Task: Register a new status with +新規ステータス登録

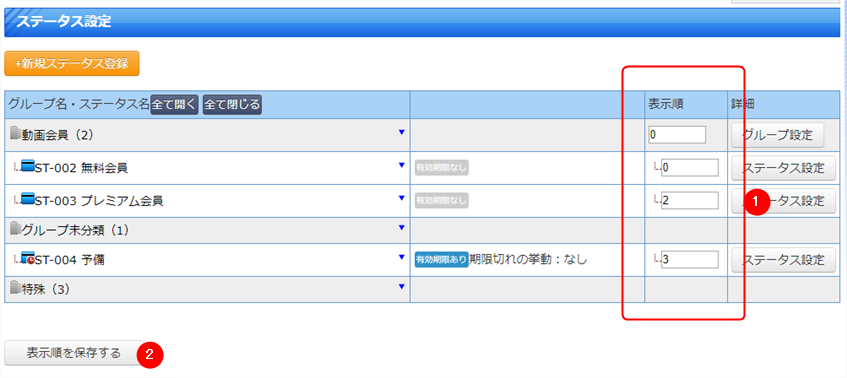Action: pyautogui.click(x=72, y=63)
